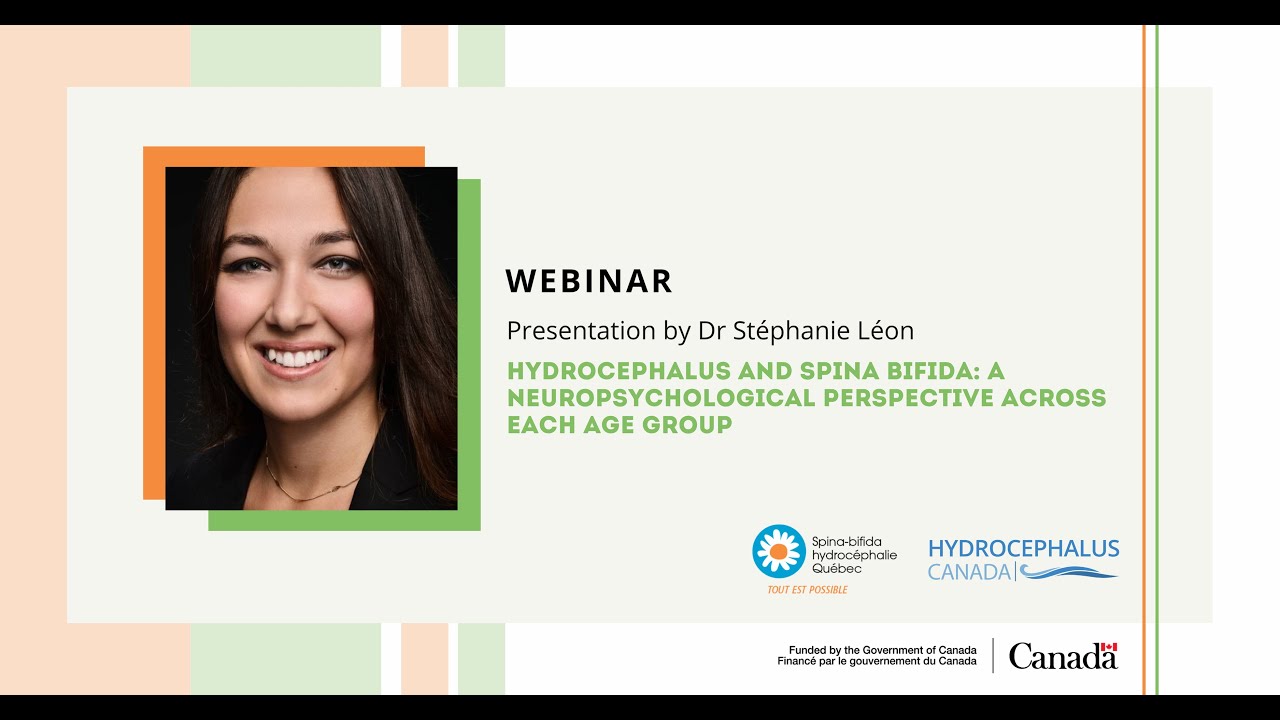Select 'Presentation by Dr Stéphanie Léon' text
Screen dimensions: 1280x720
click(x=710, y=331)
